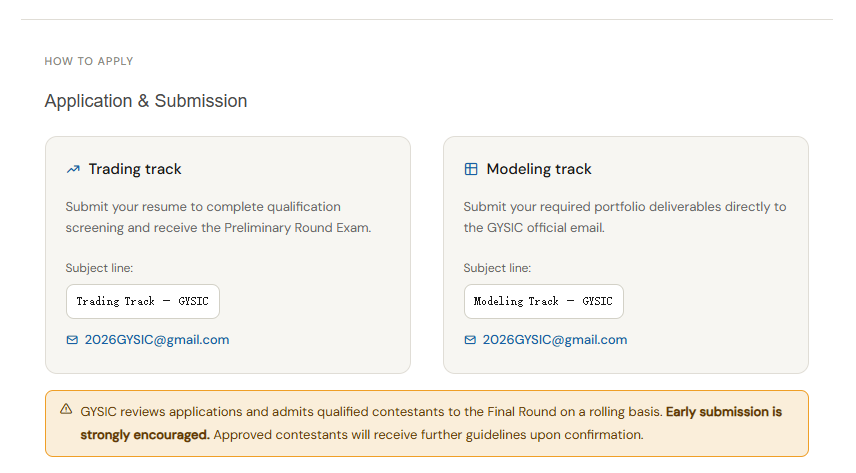This screenshot has width=856, height=473.
Task: Click the Trading track trend arrow icon
Action: pyautogui.click(x=73, y=170)
